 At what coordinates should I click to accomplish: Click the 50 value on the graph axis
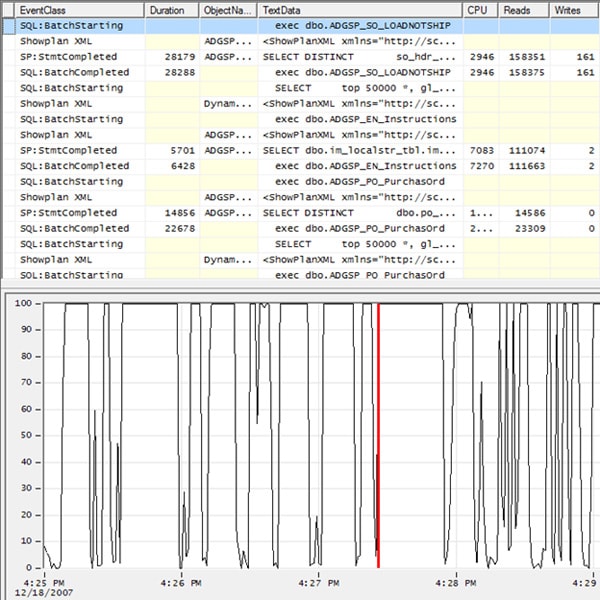tap(26, 435)
